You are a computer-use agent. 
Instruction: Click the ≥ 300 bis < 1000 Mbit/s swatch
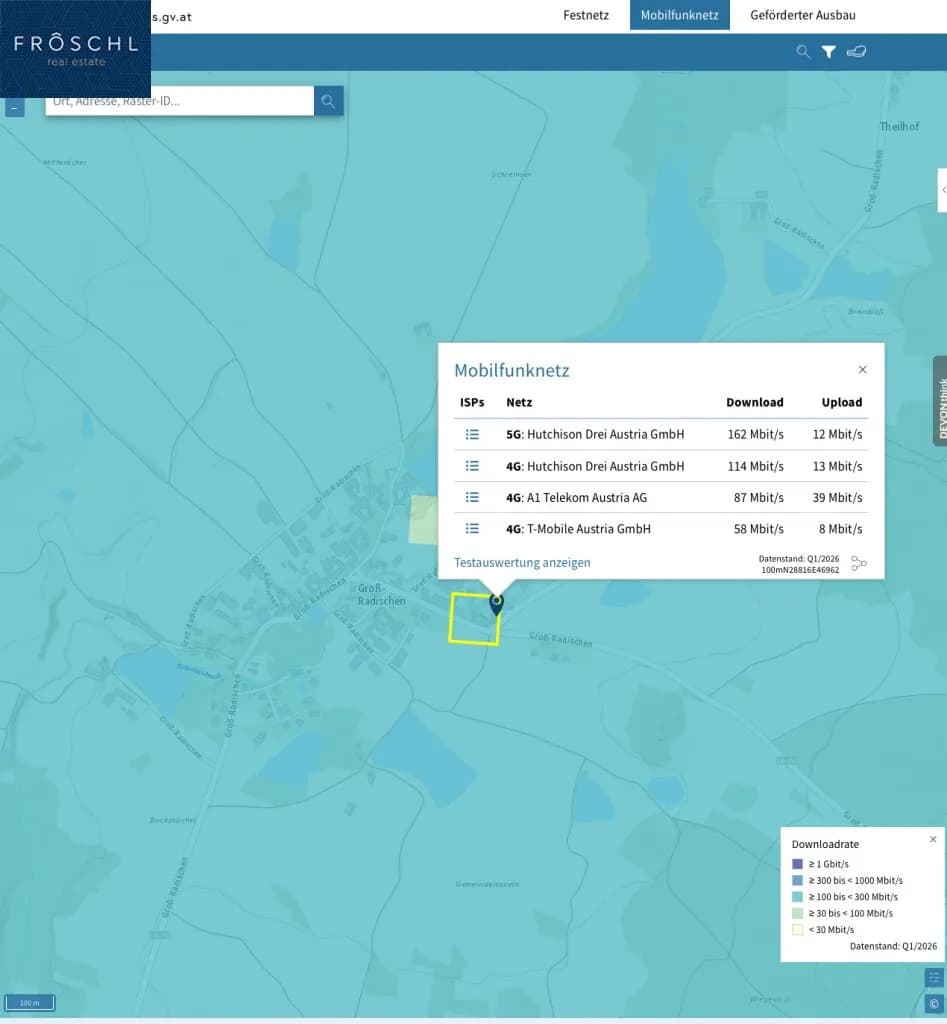coord(797,880)
